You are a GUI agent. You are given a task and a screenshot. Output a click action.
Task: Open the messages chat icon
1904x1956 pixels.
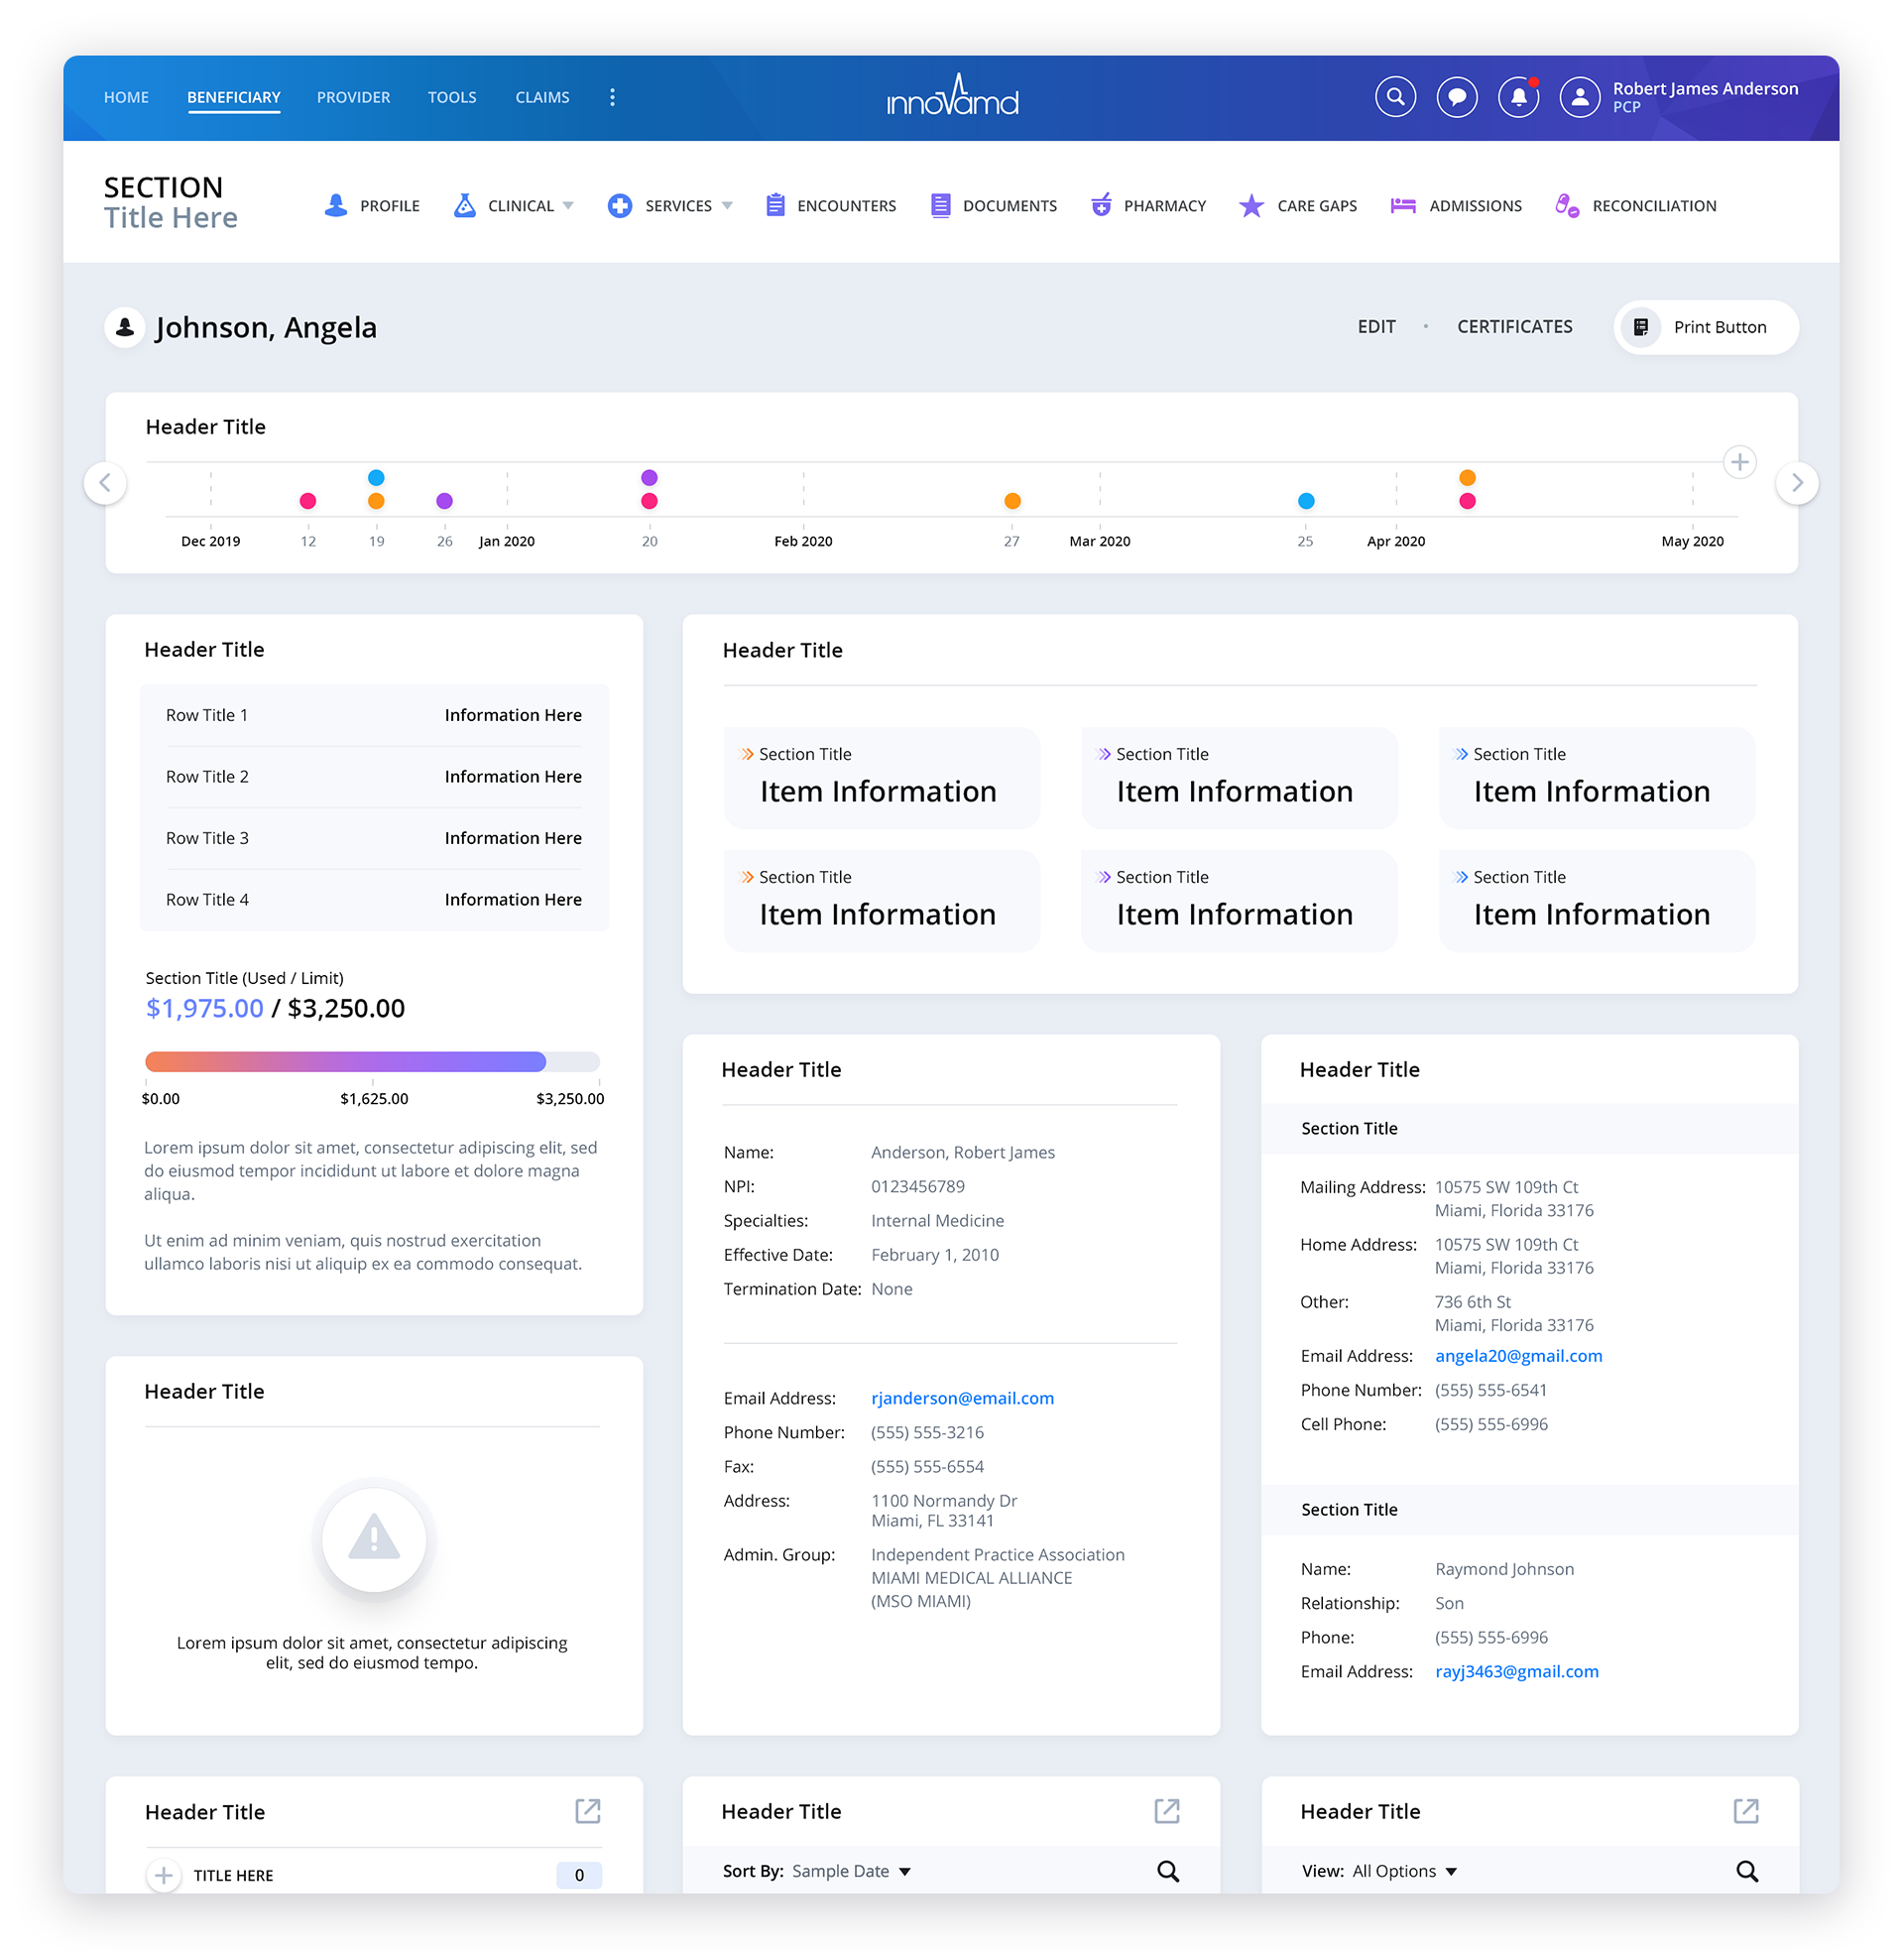click(1458, 97)
